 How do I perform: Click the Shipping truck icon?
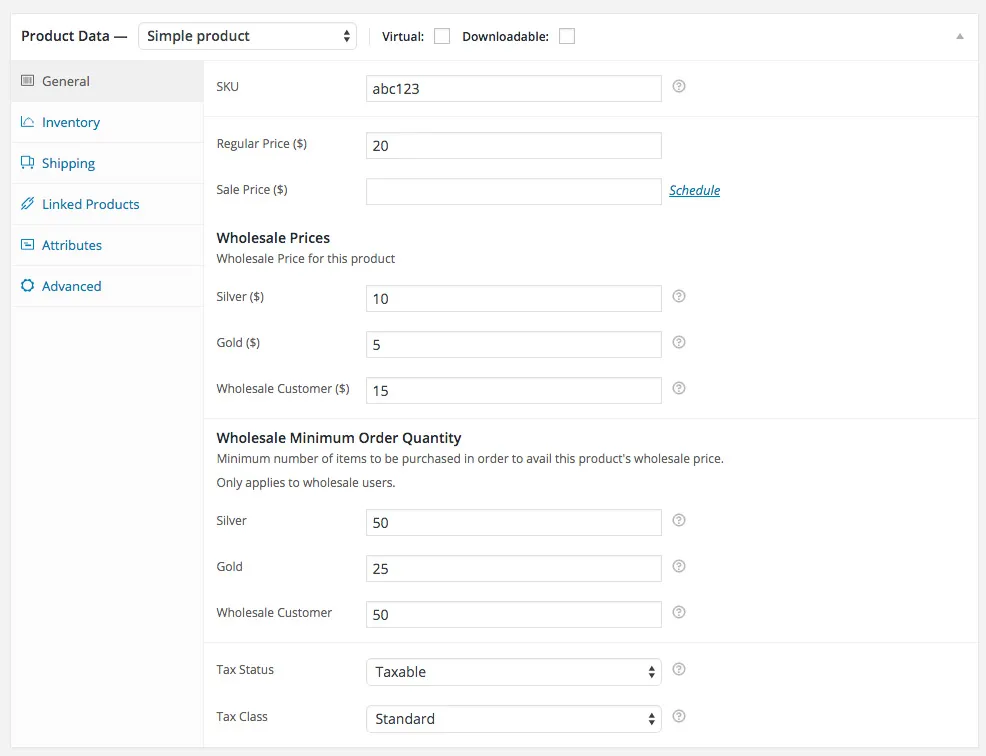coord(29,162)
